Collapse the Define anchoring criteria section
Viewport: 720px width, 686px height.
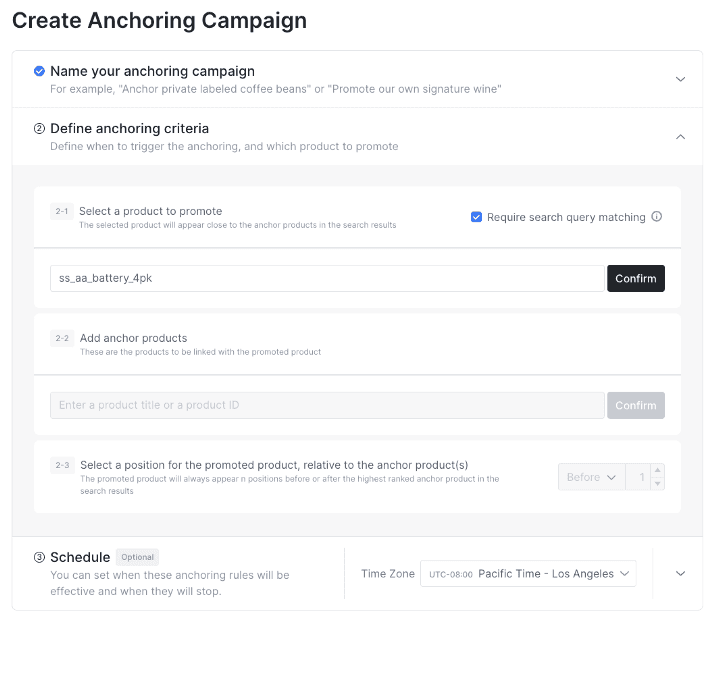click(x=681, y=137)
